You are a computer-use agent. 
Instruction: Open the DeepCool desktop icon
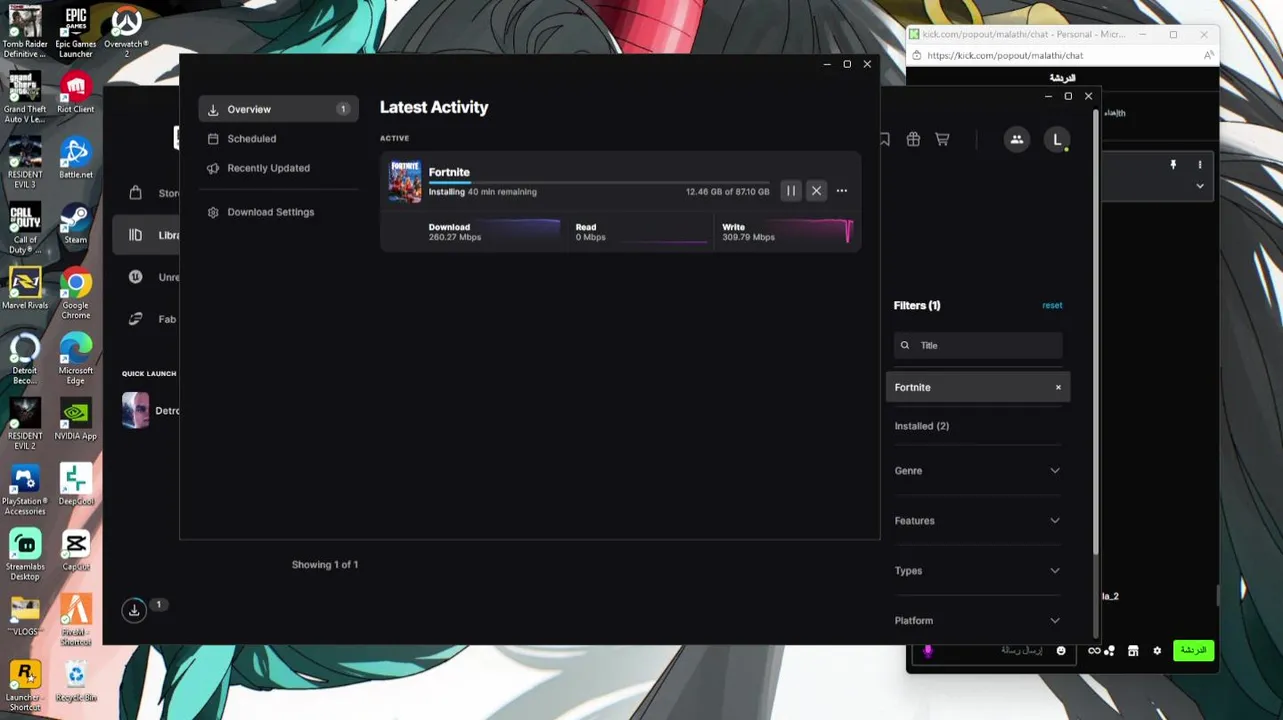coord(75,485)
